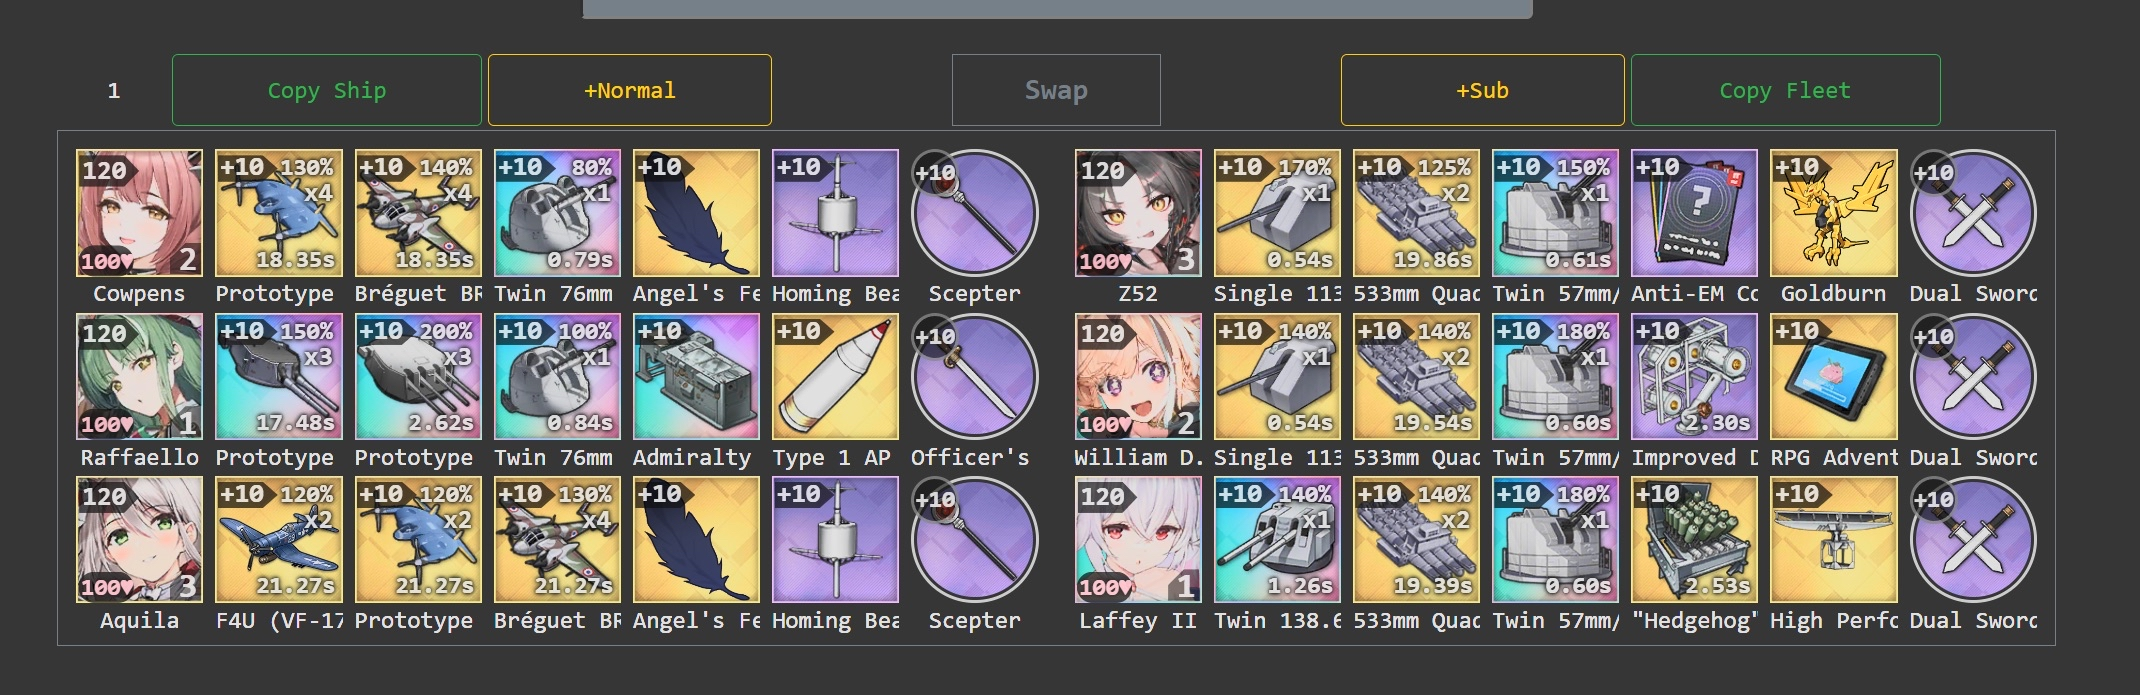Open RPG Adventure tablet equipment icon
2140x695 pixels.
(1833, 377)
